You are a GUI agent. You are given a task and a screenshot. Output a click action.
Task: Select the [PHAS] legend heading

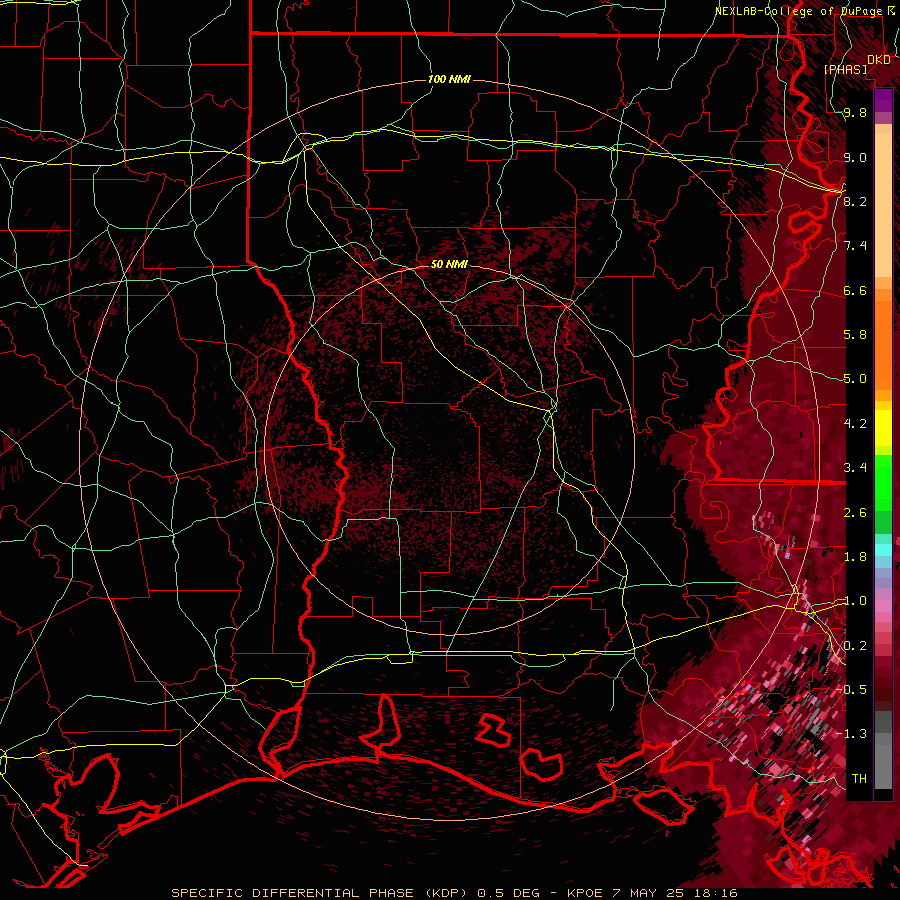845,69
